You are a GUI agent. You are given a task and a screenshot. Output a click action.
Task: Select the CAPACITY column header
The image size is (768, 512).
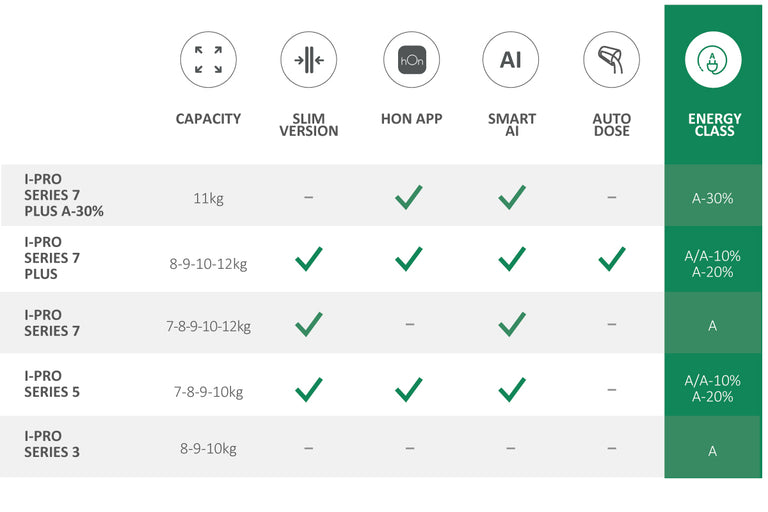click(x=208, y=119)
